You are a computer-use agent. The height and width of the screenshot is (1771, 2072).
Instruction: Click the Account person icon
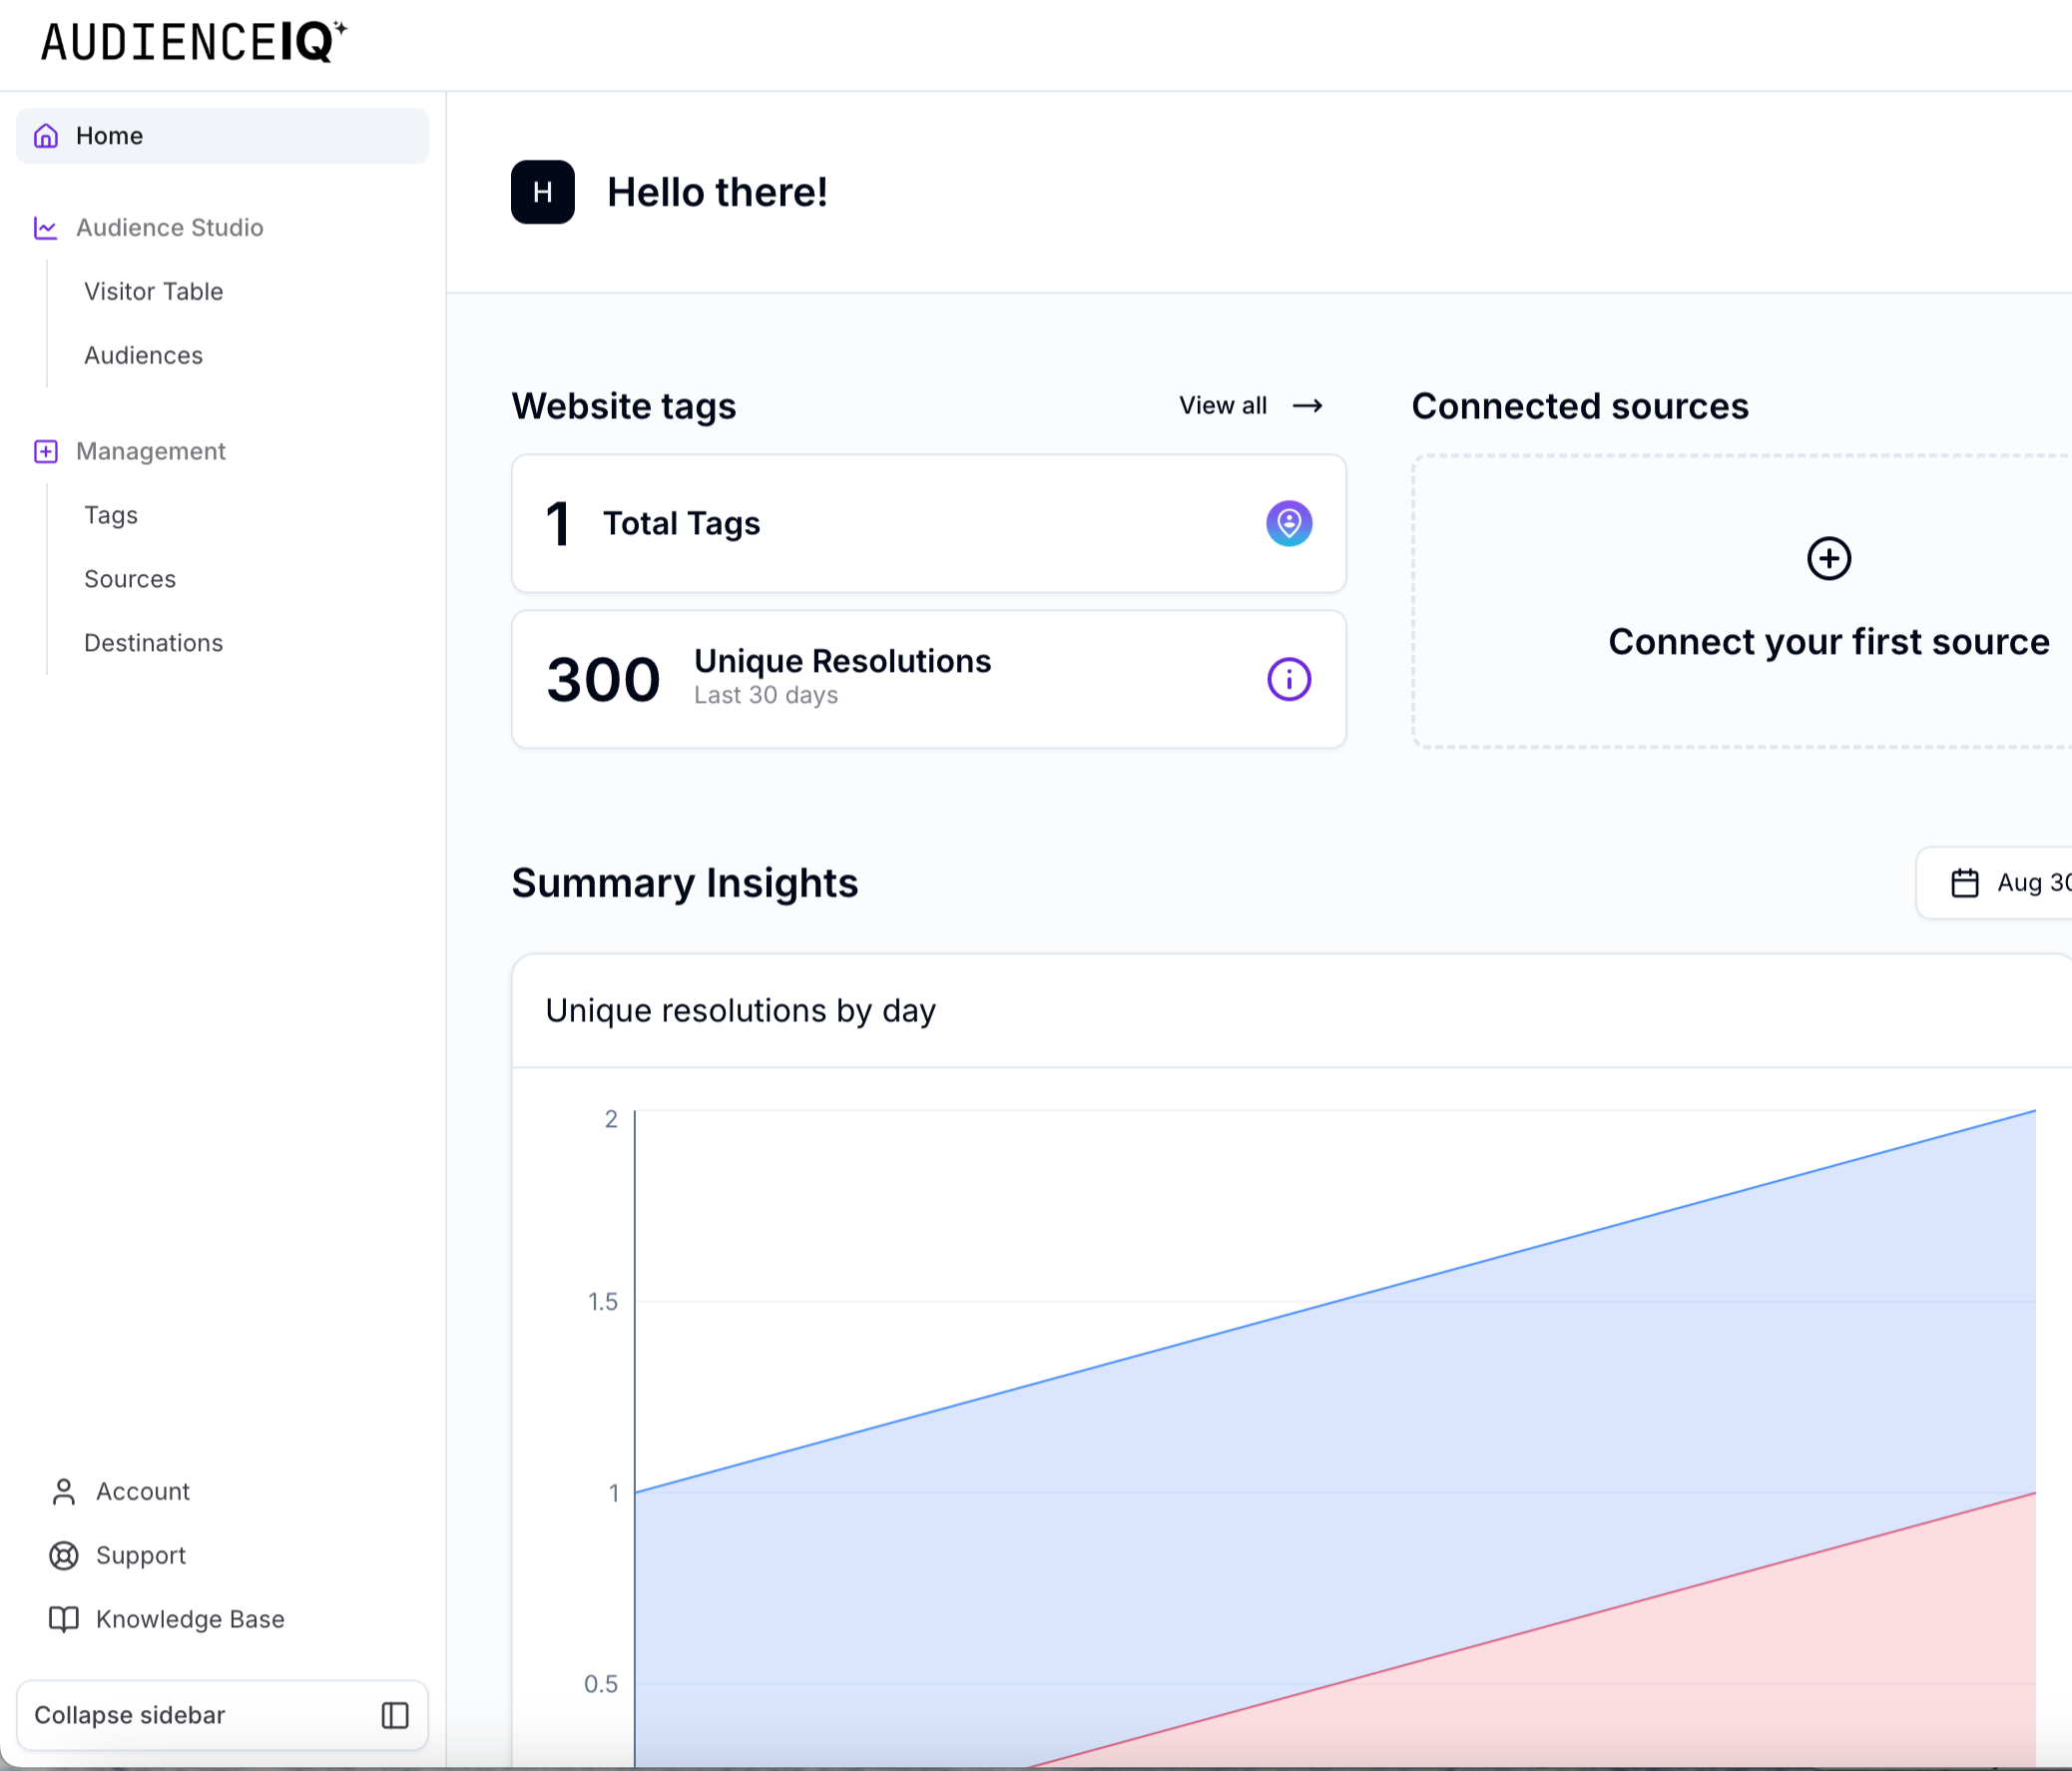pos(64,1491)
